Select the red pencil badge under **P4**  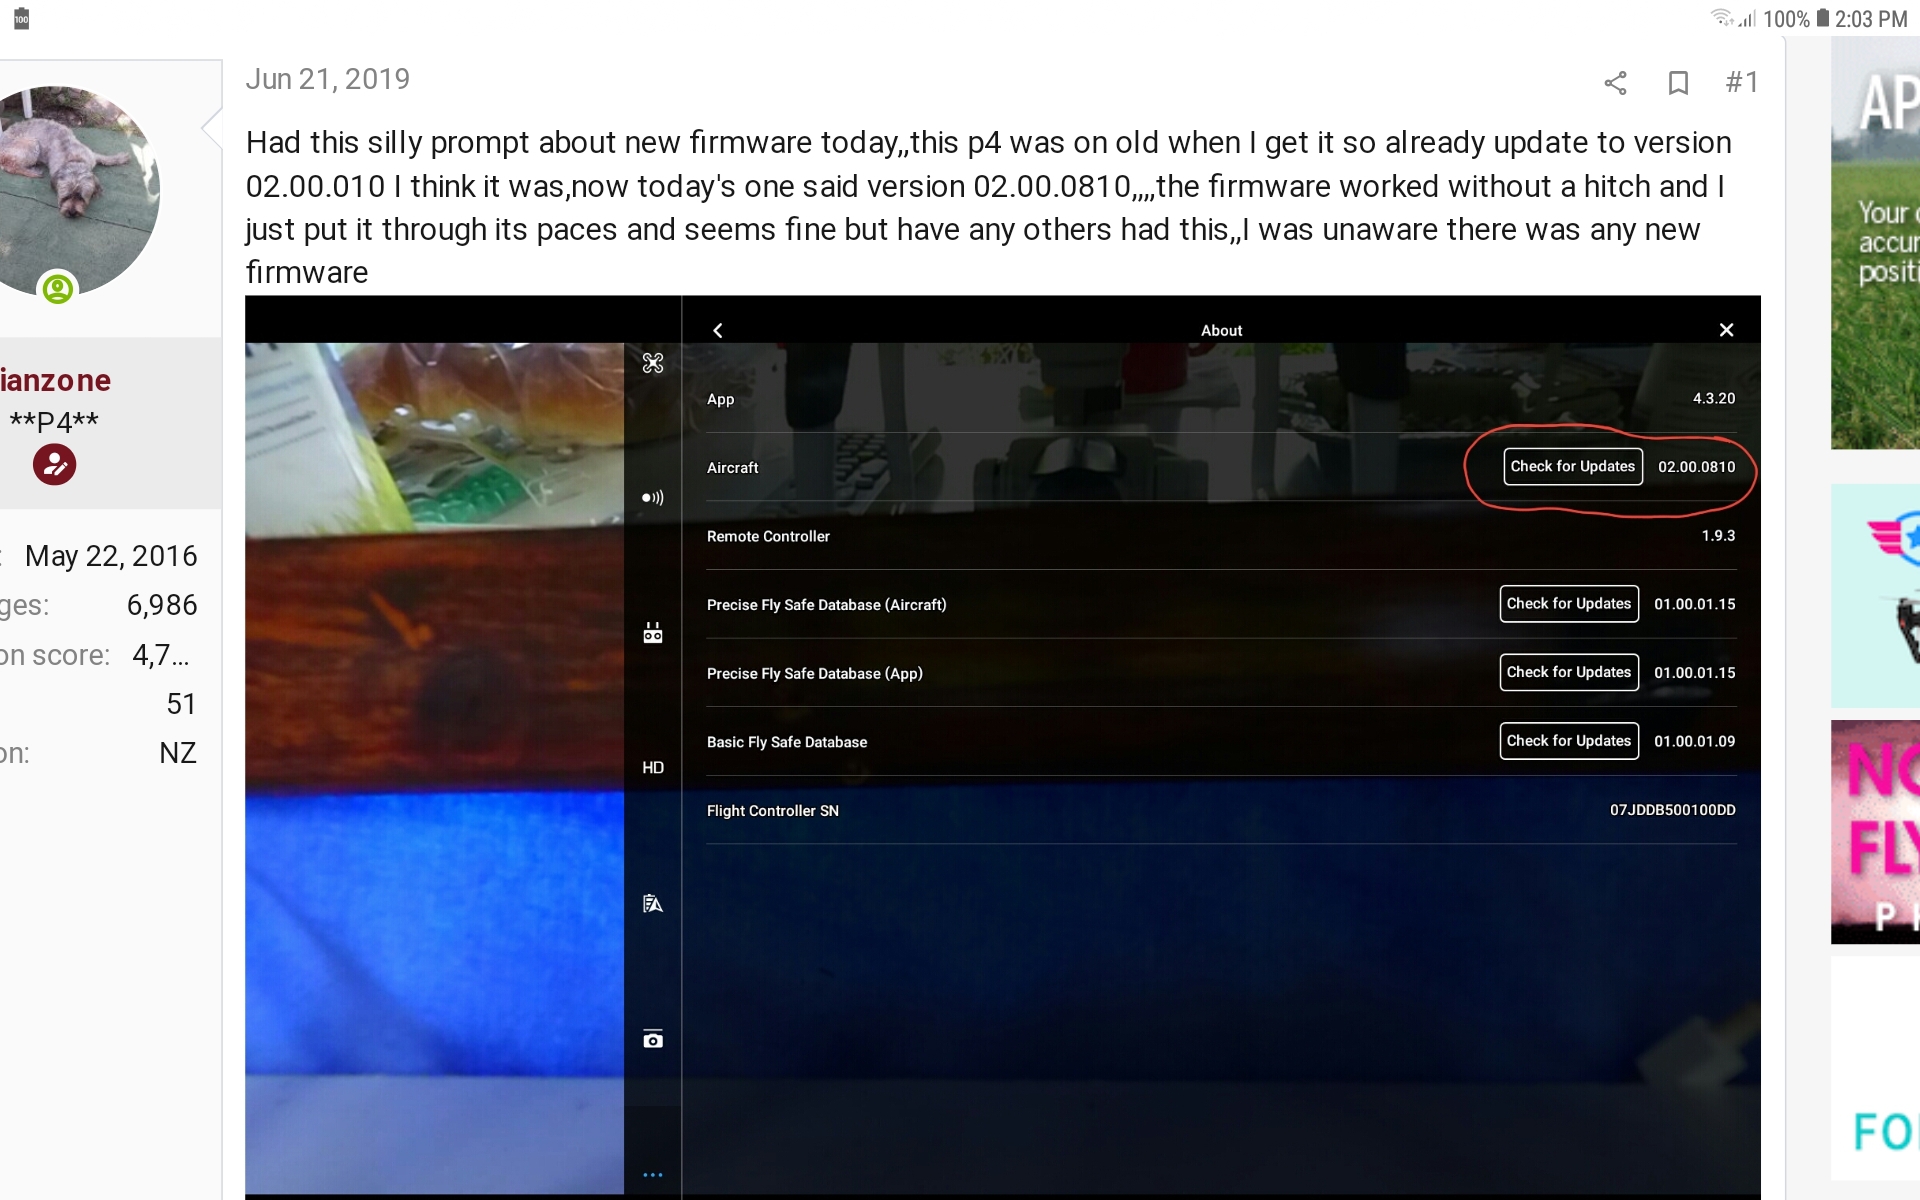[54, 464]
